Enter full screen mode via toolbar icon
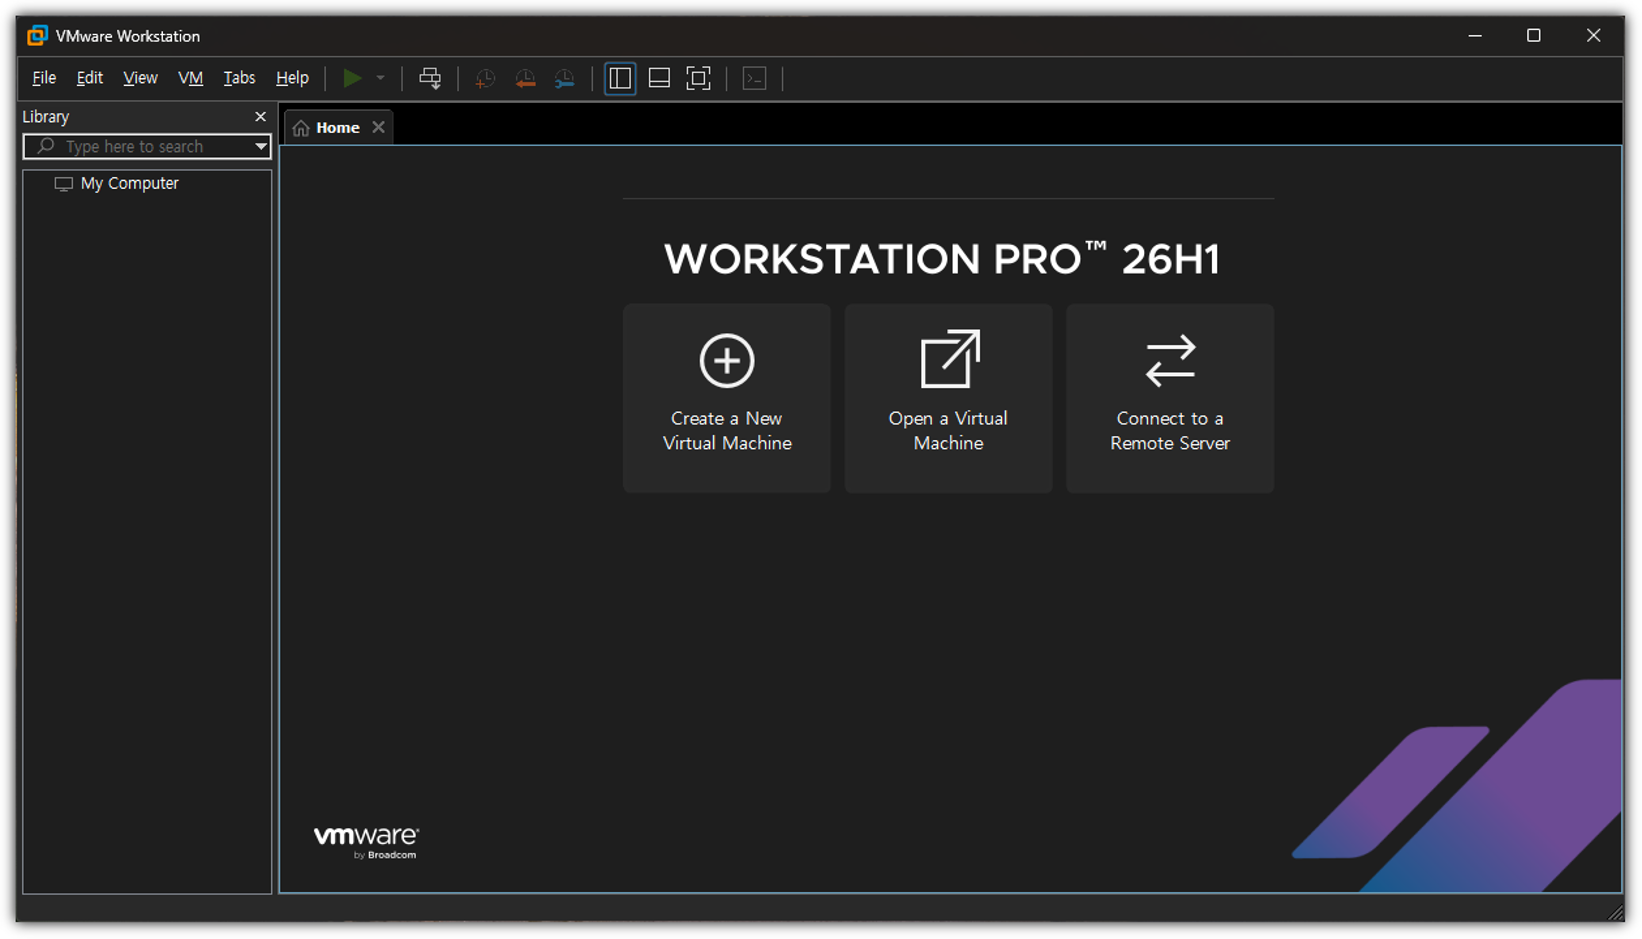 (x=698, y=78)
